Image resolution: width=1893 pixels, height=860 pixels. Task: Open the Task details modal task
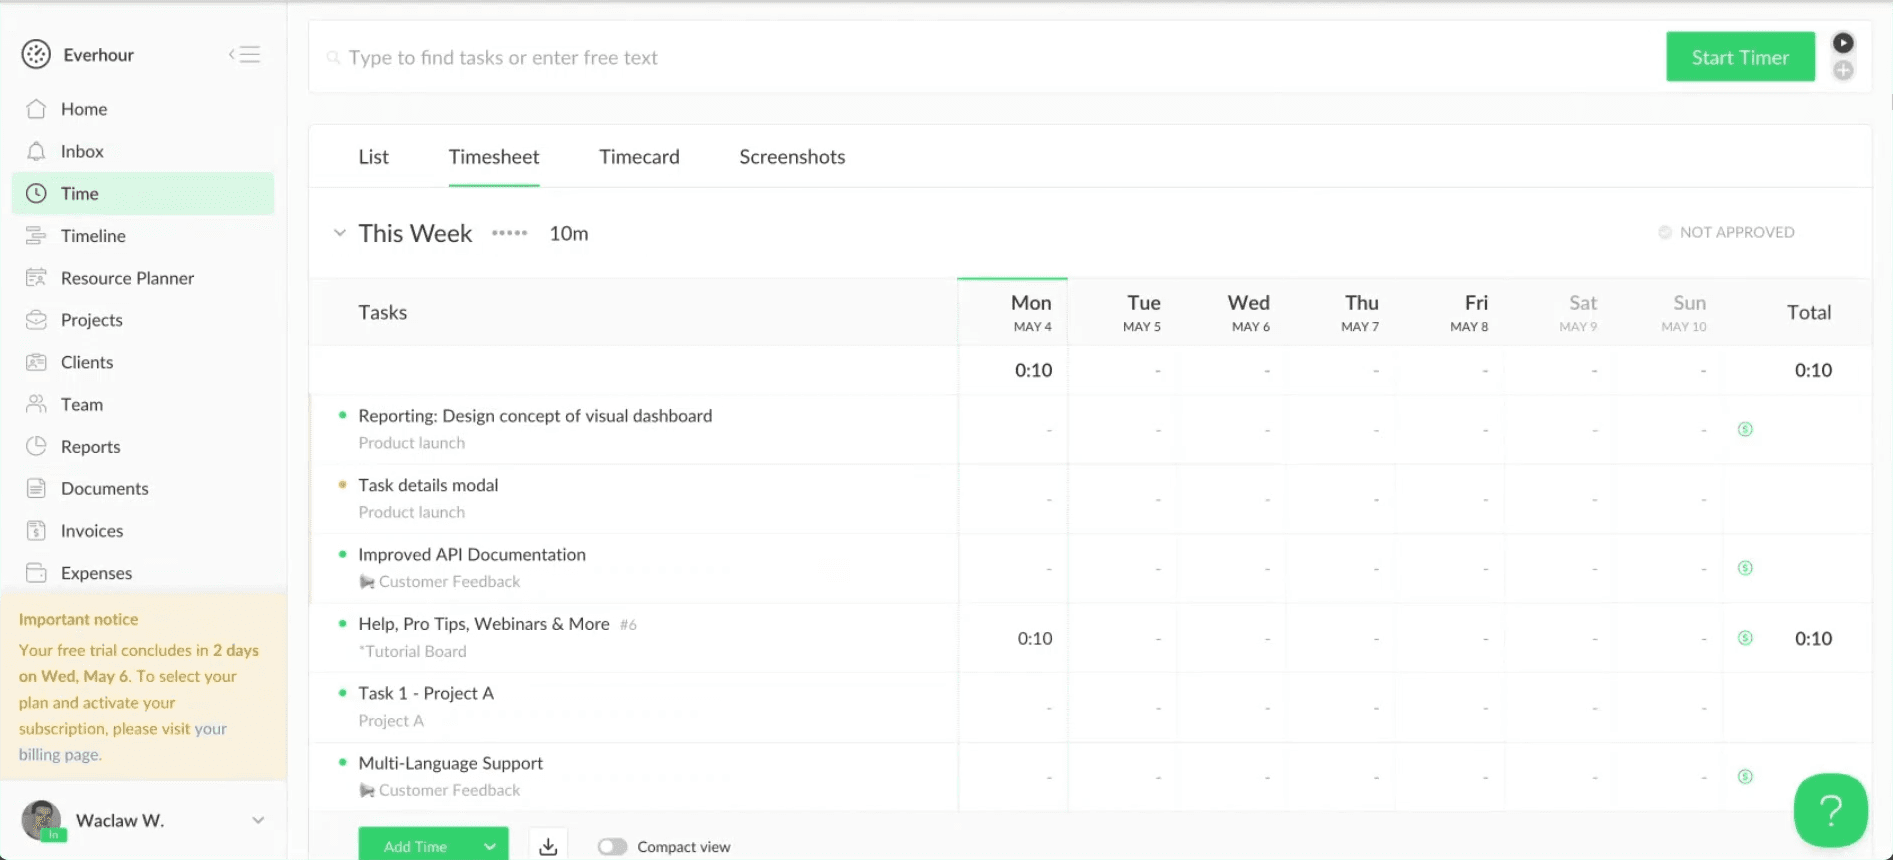tap(428, 485)
